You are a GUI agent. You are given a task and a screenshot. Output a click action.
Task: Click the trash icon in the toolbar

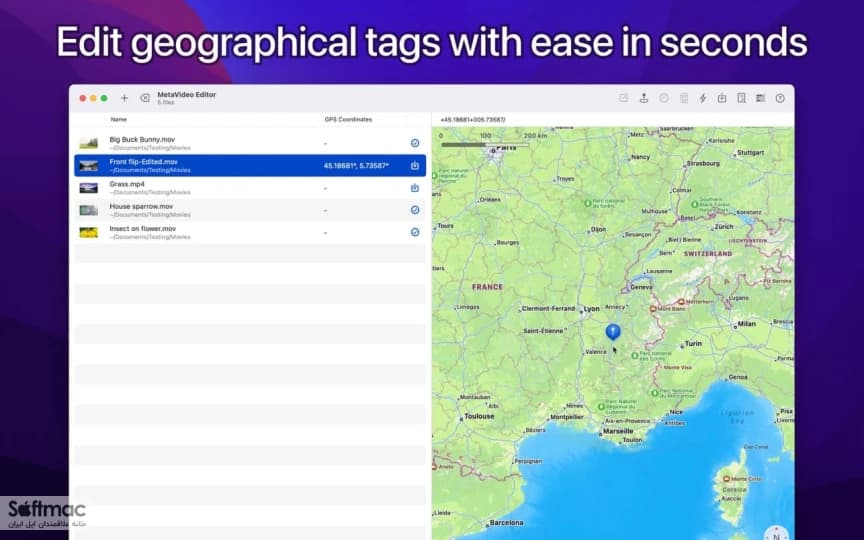tap(684, 98)
